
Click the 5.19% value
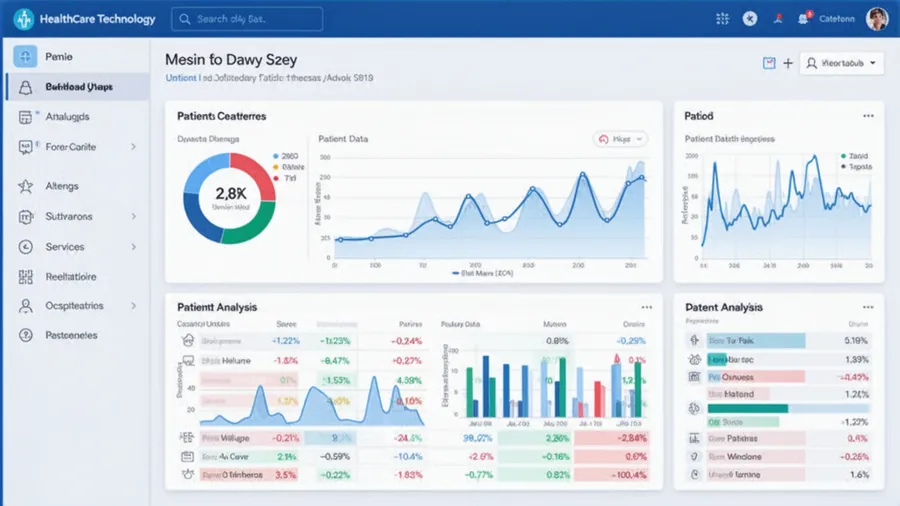[x=856, y=341]
